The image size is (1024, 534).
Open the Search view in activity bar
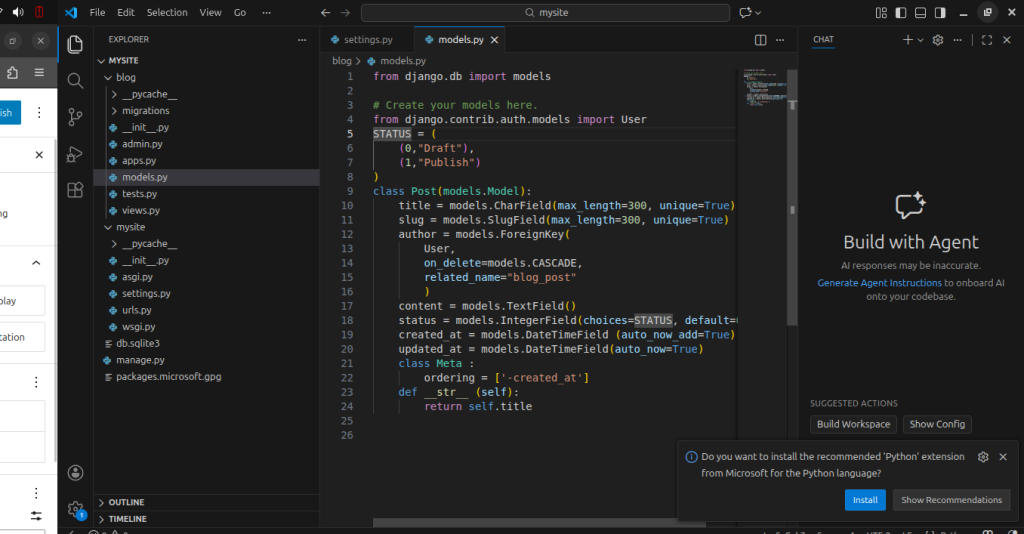point(75,81)
